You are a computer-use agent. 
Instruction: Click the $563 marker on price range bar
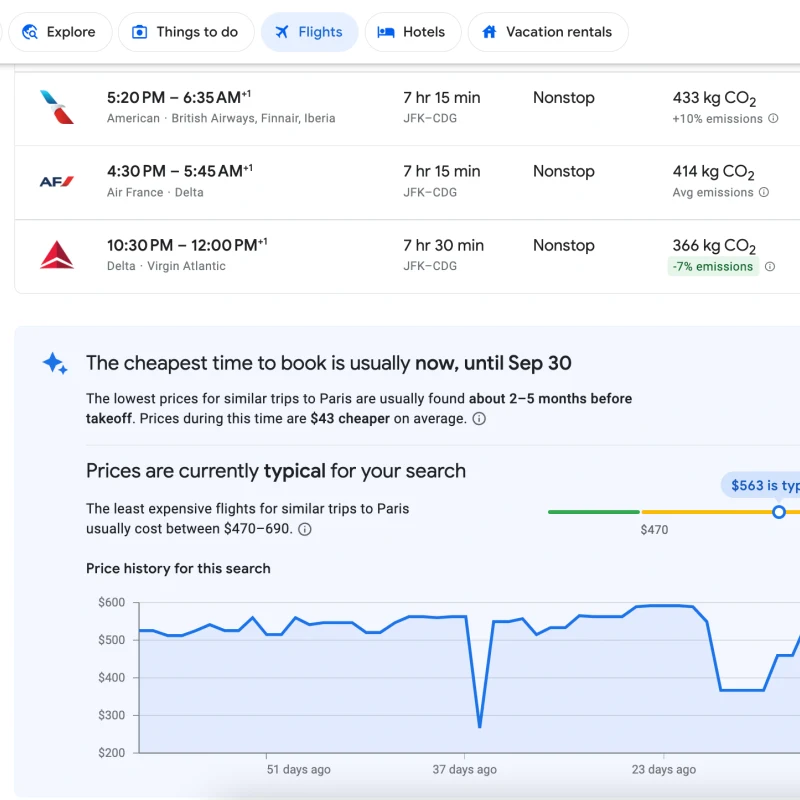click(779, 512)
